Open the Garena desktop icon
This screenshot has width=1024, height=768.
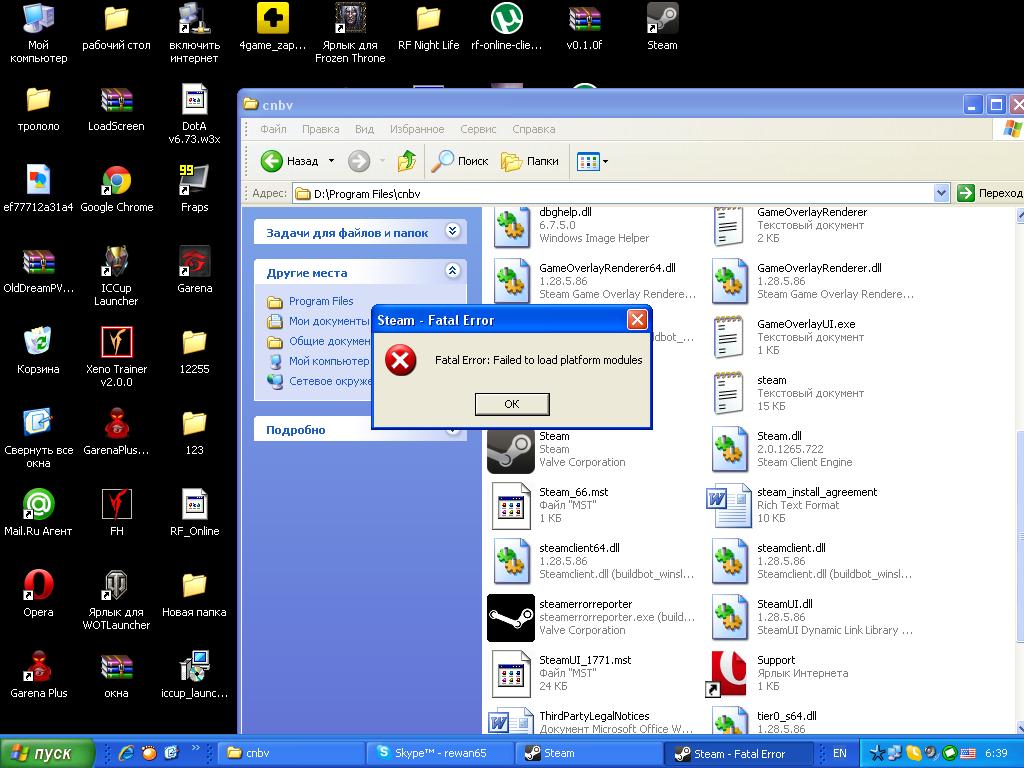point(194,270)
